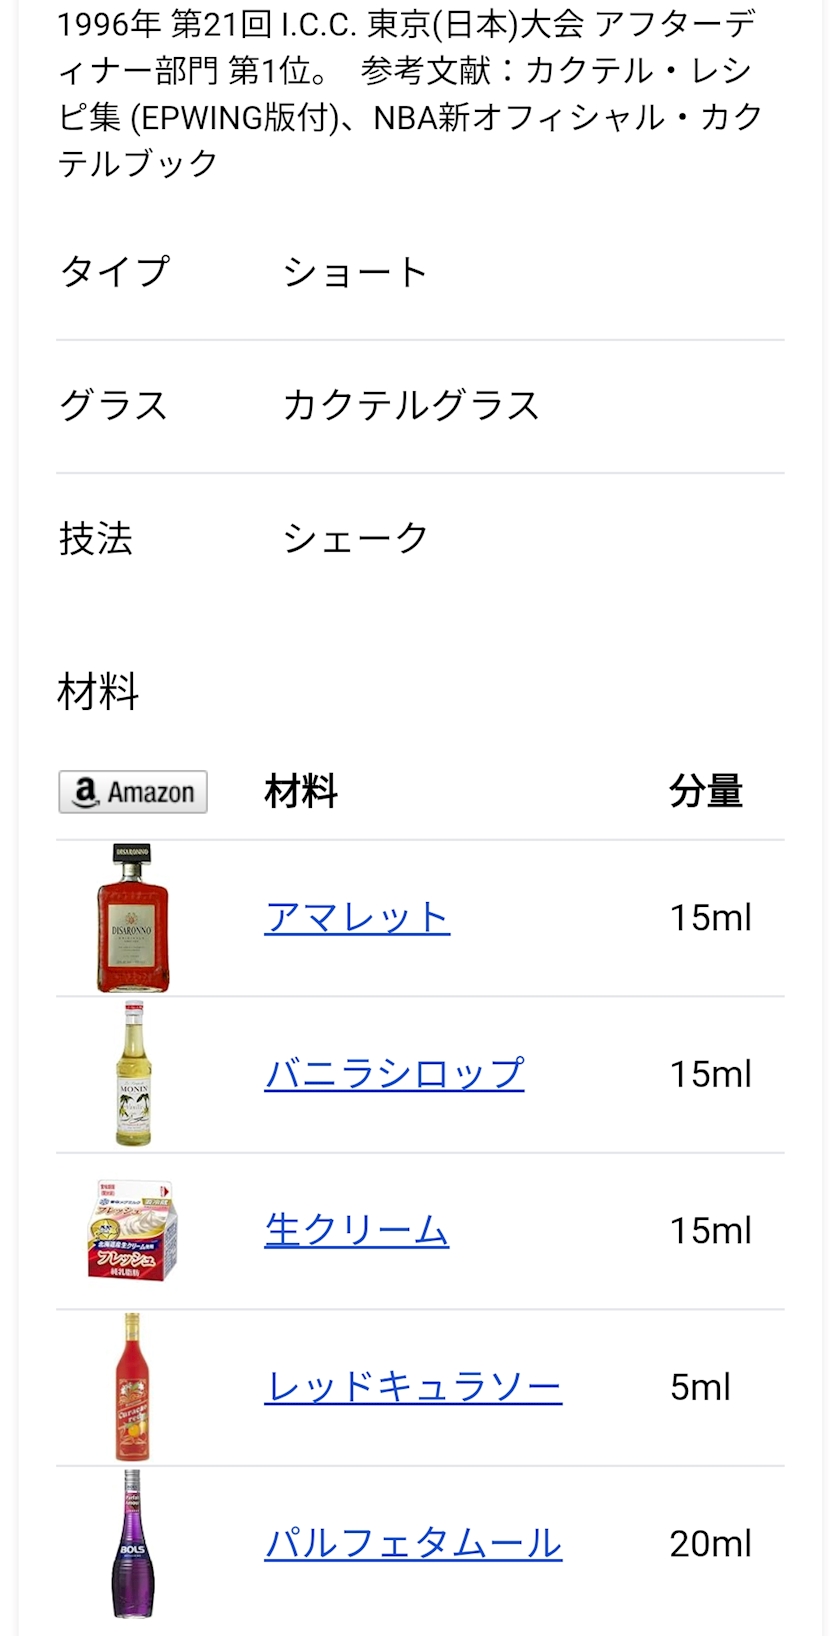Select the カクテルグラス glass value
This screenshot has height=1636, width=840.
pyautogui.click(x=411, y=406)
